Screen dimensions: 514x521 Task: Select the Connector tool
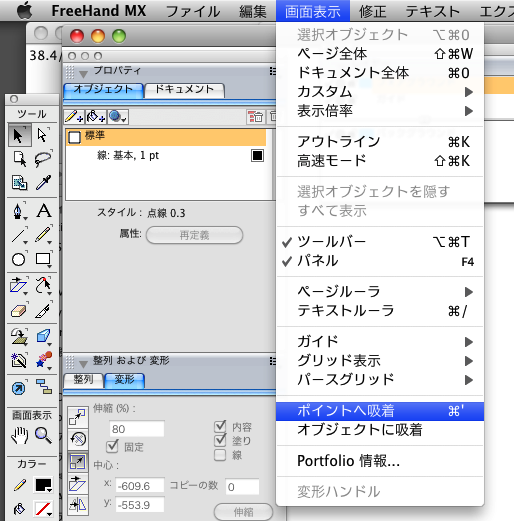[x=43, y=388]
